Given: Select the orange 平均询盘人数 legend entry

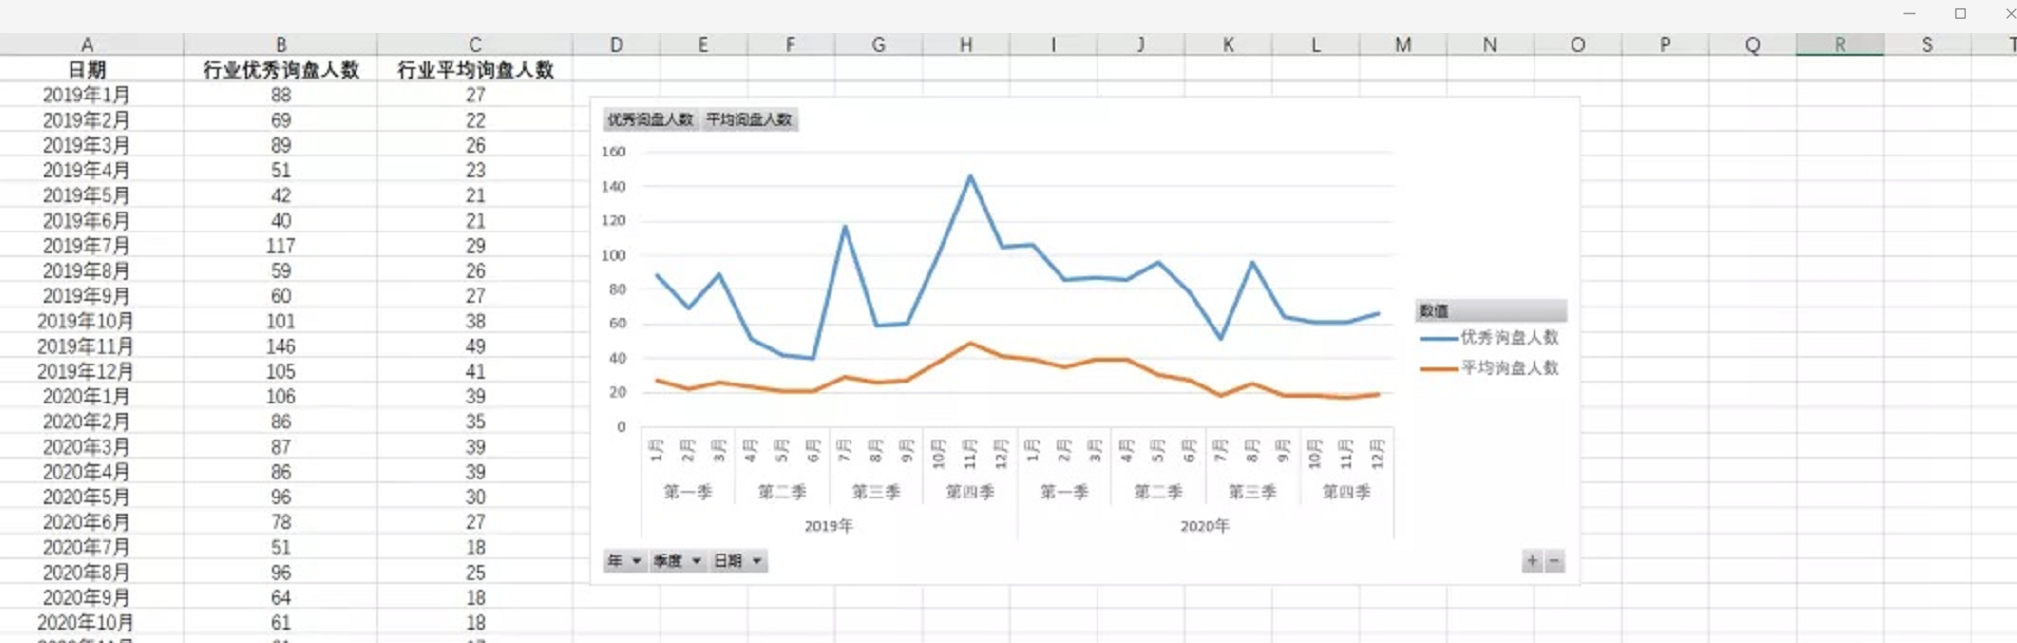Looking at the screenshot, I should click(x=1490, y=368).
